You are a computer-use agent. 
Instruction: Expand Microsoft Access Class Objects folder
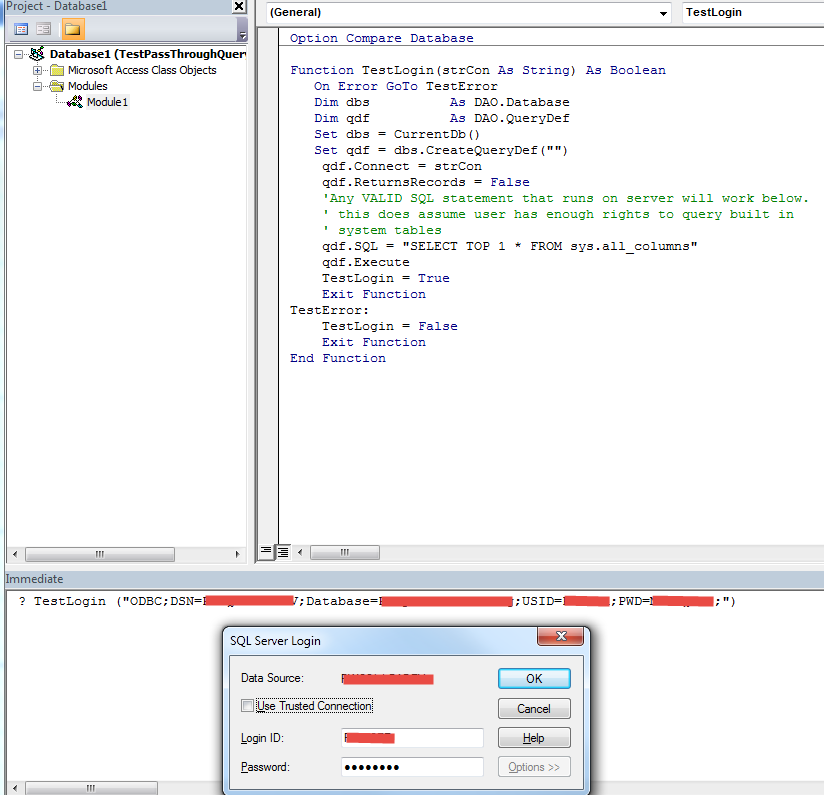click(x=37, y=70)
